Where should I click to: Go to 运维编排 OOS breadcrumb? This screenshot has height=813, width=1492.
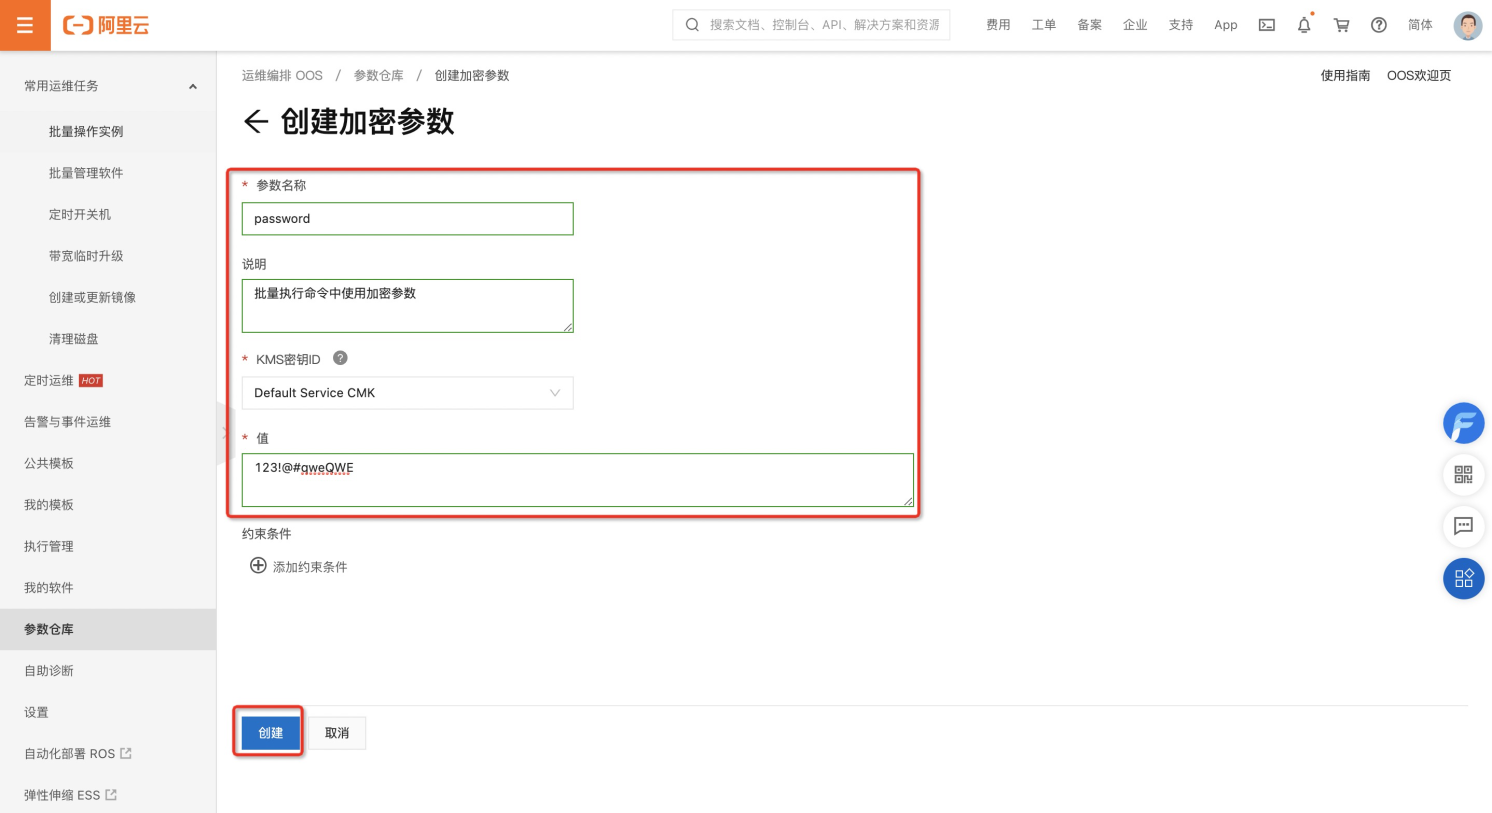(282, 75)
